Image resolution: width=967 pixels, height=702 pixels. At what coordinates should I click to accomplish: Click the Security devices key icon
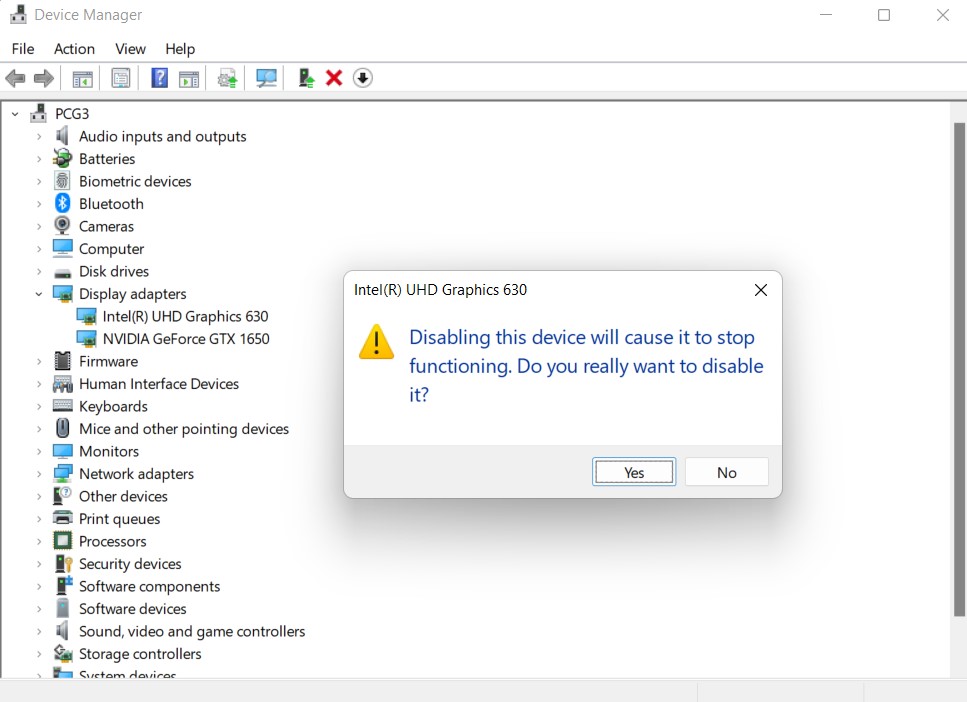pyautogui.click(x=63, y=564)
